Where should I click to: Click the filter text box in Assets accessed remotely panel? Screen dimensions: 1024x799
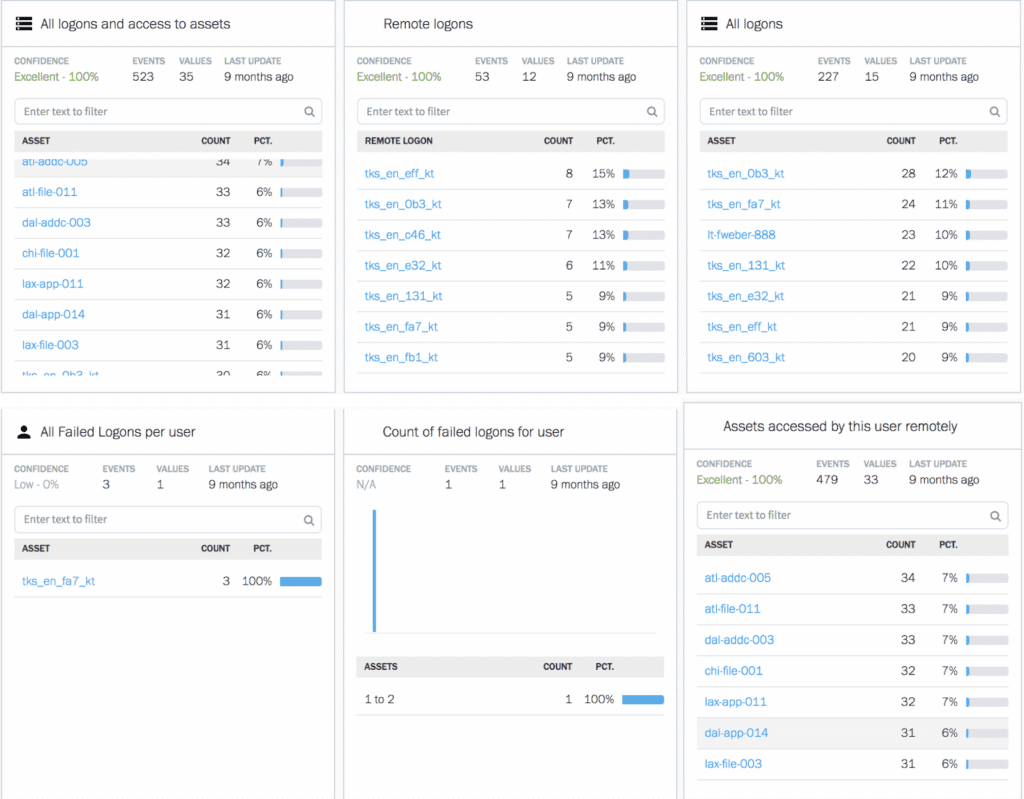pos(850,515)
